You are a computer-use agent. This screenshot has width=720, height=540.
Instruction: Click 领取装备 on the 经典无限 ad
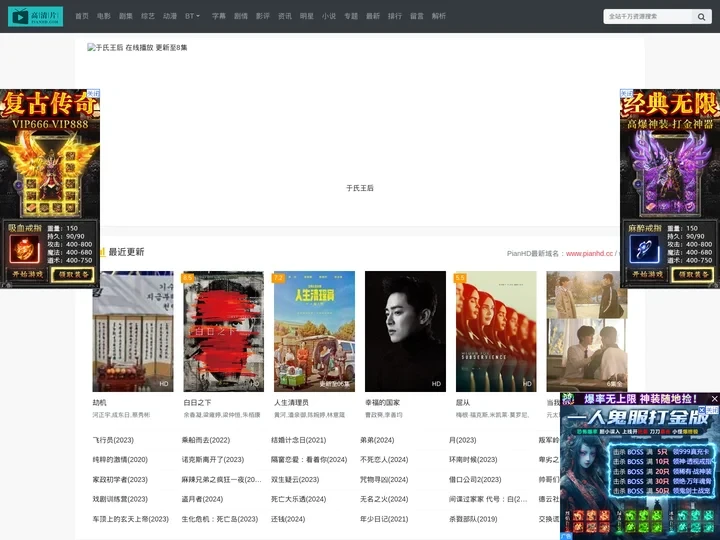pyautogui.click(x=692, y=274)
